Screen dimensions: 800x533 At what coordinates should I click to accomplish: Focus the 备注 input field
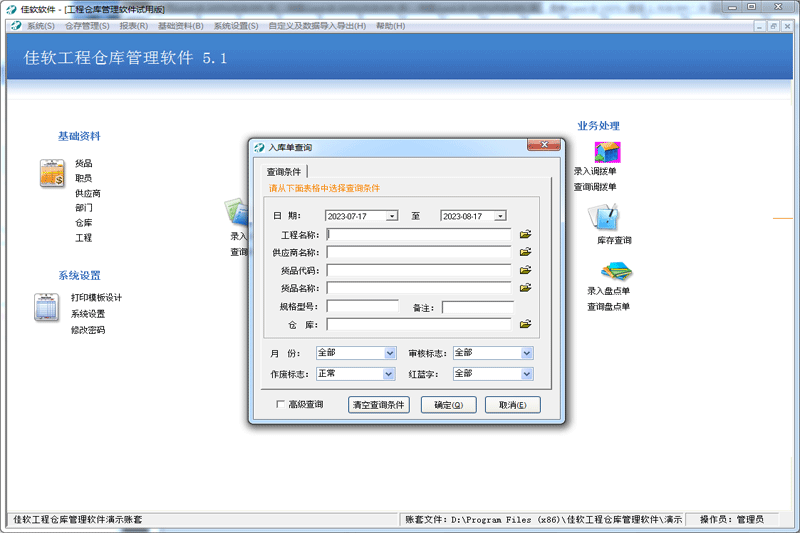[478, 307]
